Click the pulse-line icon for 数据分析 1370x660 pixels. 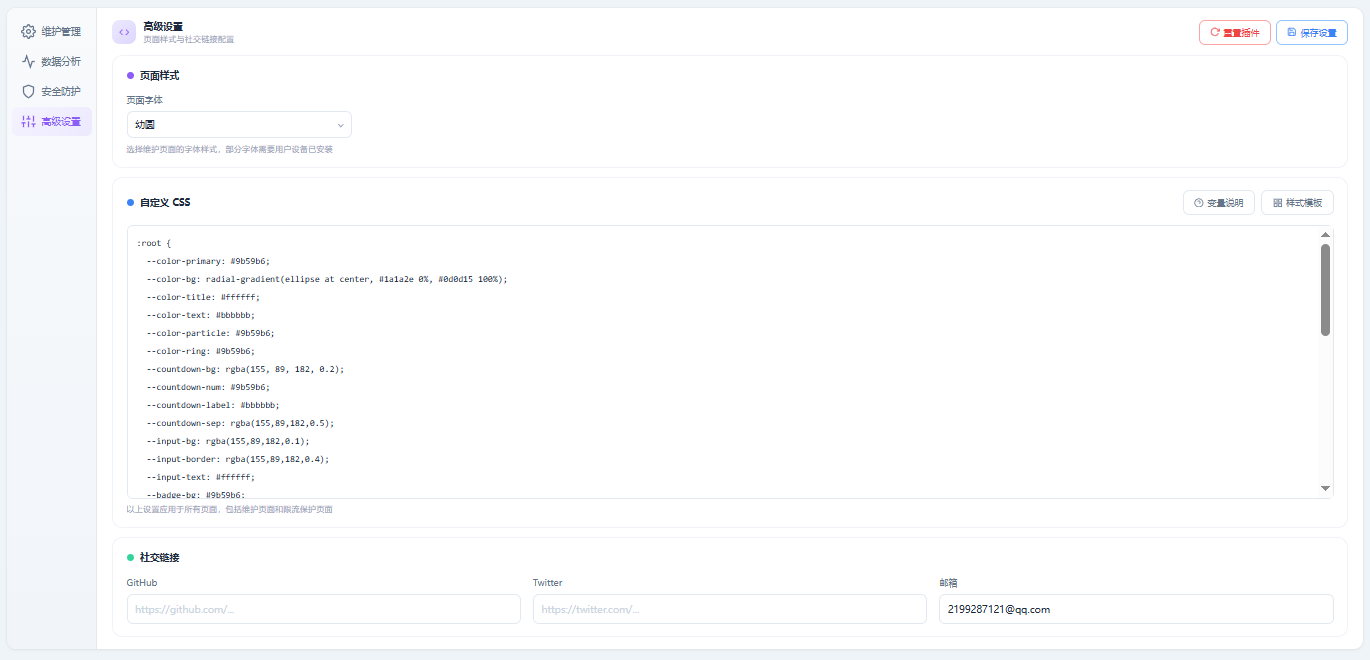click(28, 62)
